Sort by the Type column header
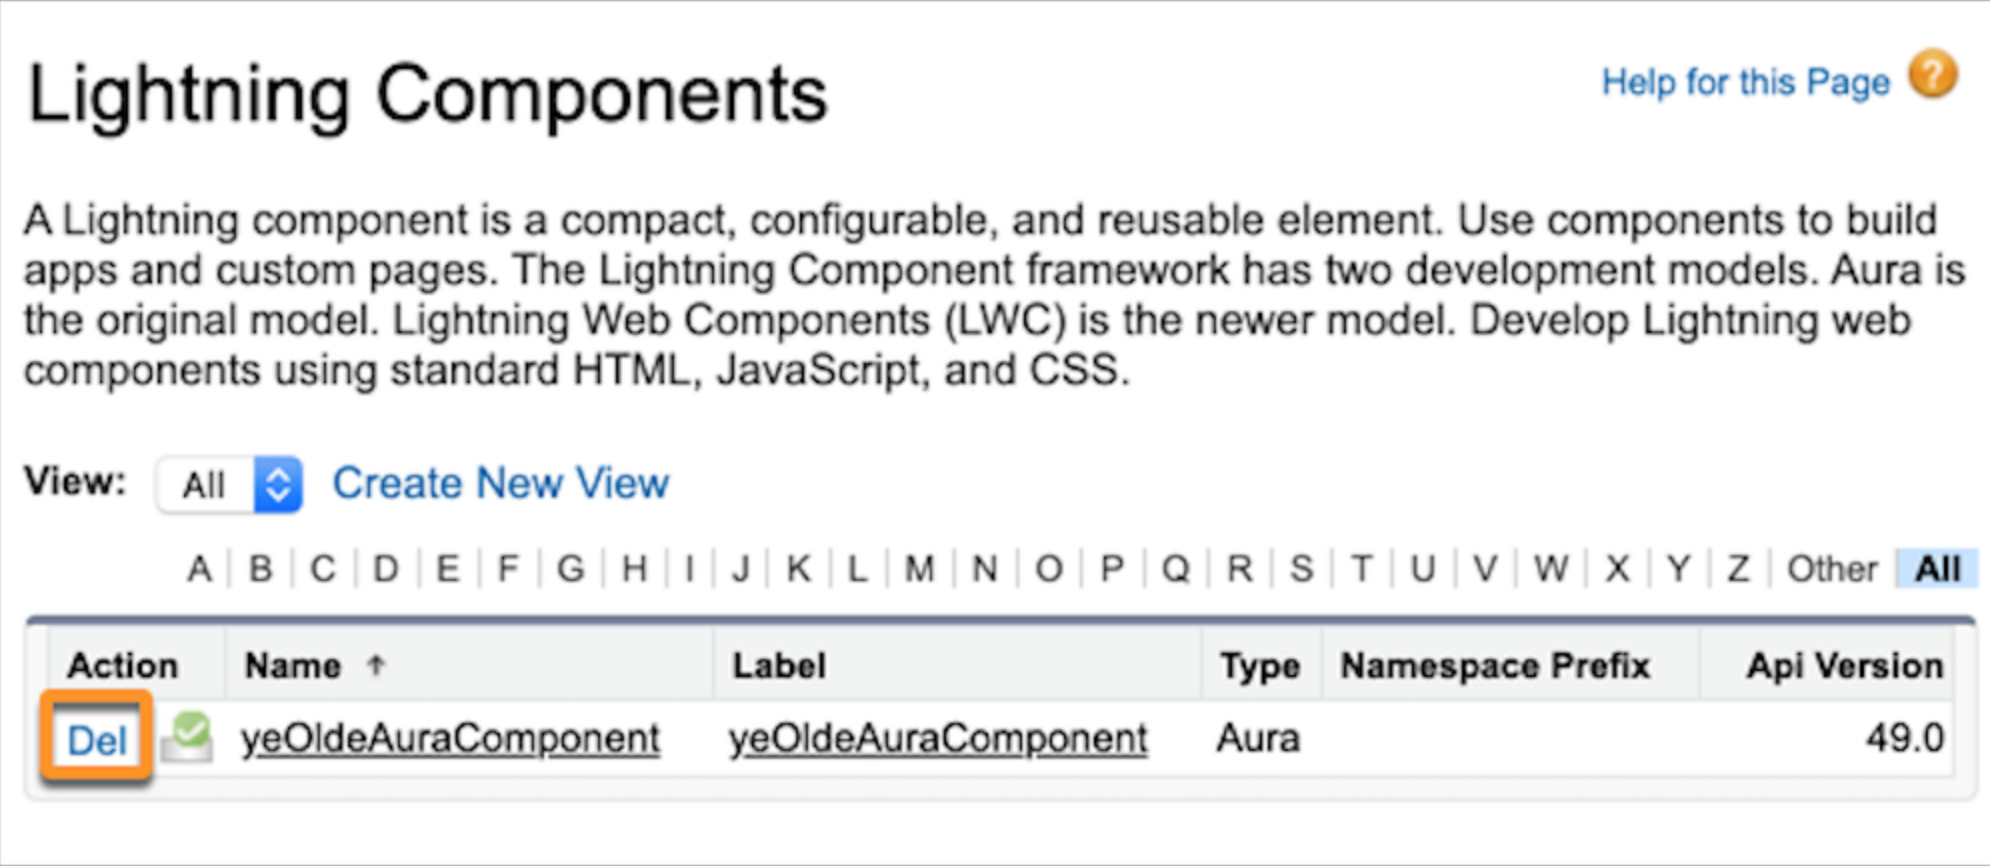Screen dimensions: 1990x866 tap(1259, 665)
